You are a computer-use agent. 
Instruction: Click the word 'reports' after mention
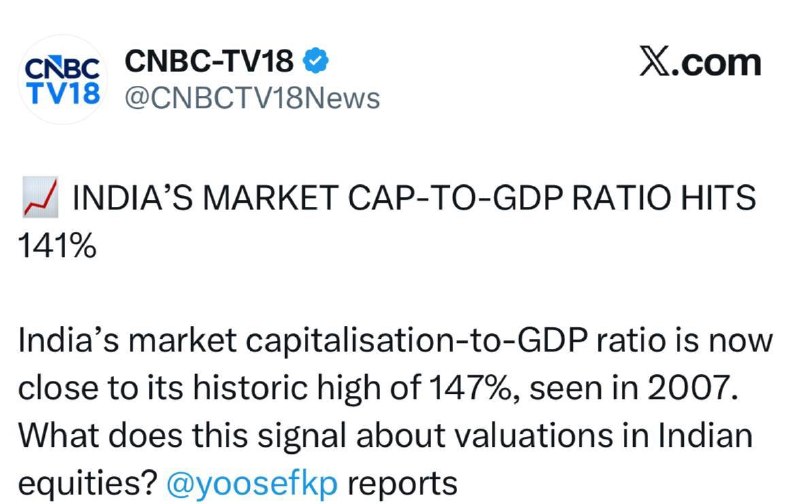click(402, 484)
